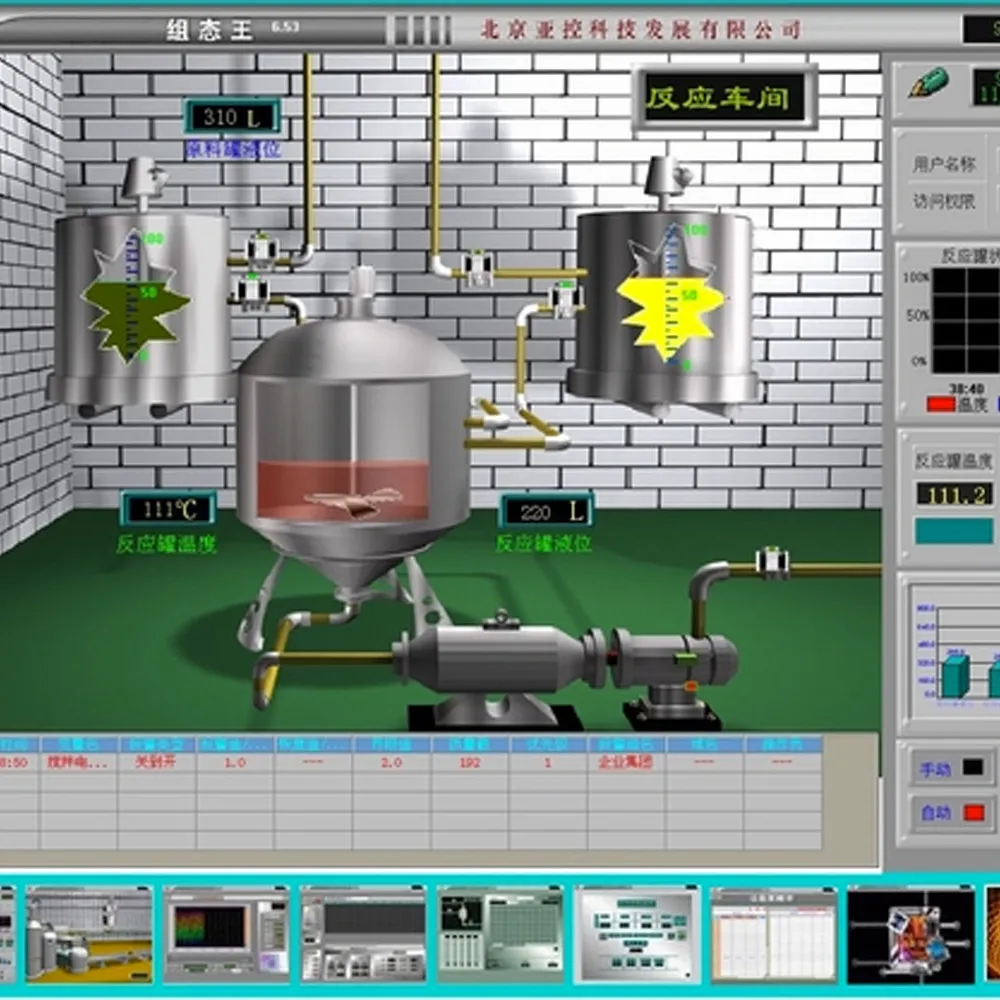Click the 310 L raw material level display
This screenshot has width=1000, height=1000.
tap(230, 118)
